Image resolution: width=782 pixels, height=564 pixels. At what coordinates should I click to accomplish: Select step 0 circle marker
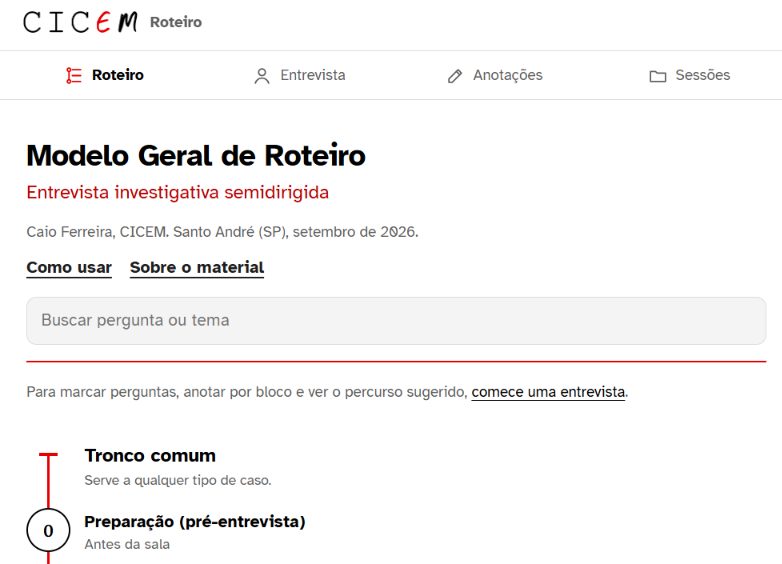click(48, 531)
